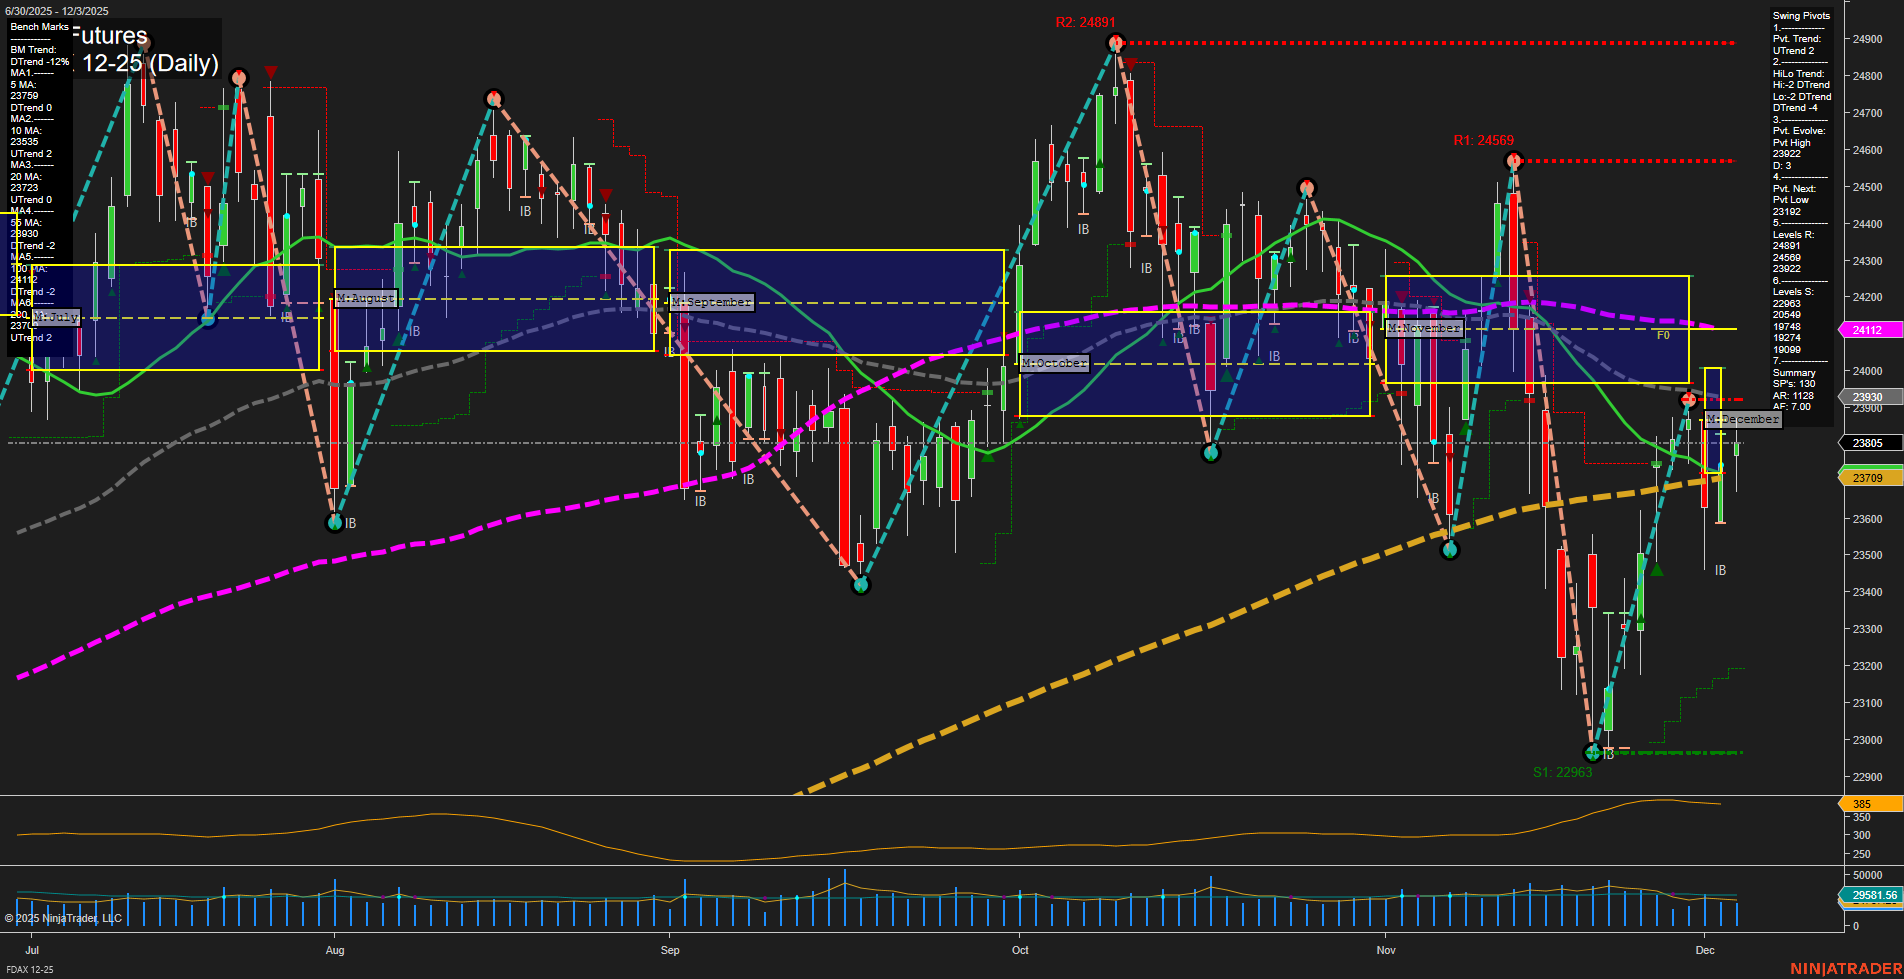Select the M:July month label
This screenshot has height=979, width=1904.
[56, 317]
